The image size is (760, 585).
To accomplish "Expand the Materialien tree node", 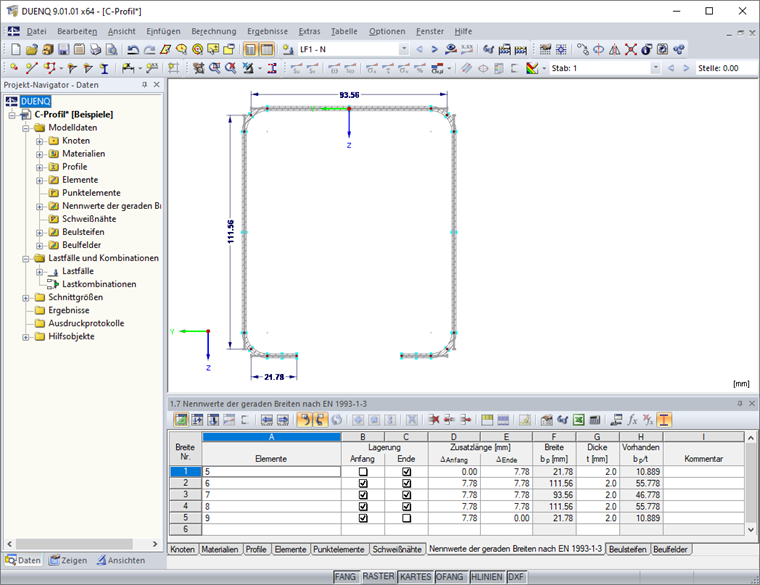I will pyautogui.click(x=40, y=155).
